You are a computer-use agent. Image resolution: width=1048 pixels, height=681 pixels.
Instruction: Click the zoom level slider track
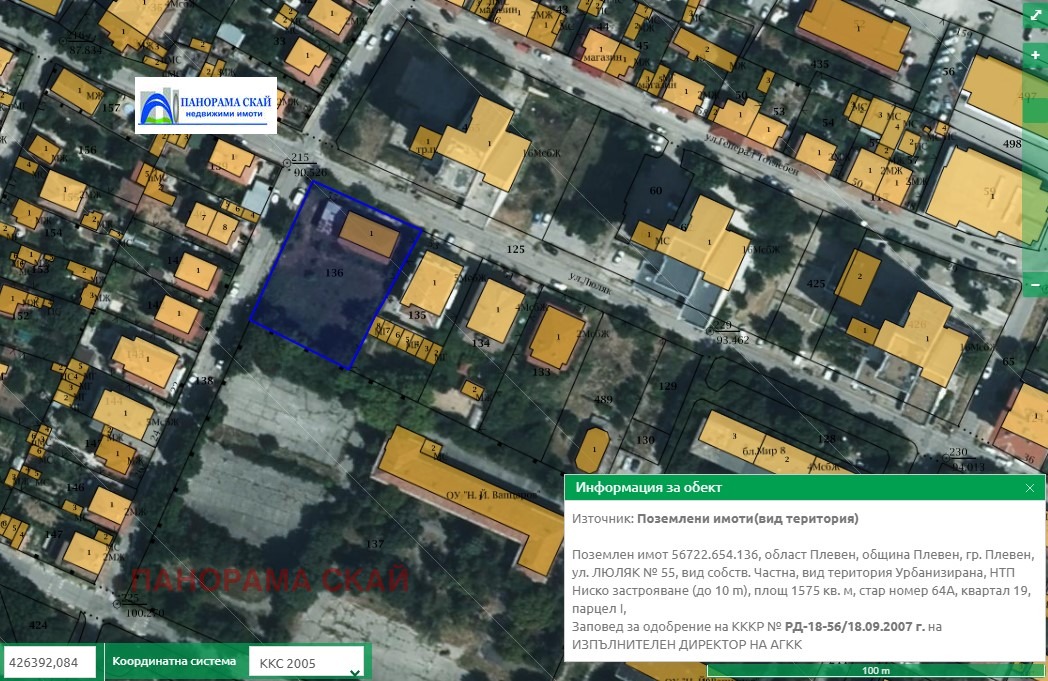(1035, 170)
